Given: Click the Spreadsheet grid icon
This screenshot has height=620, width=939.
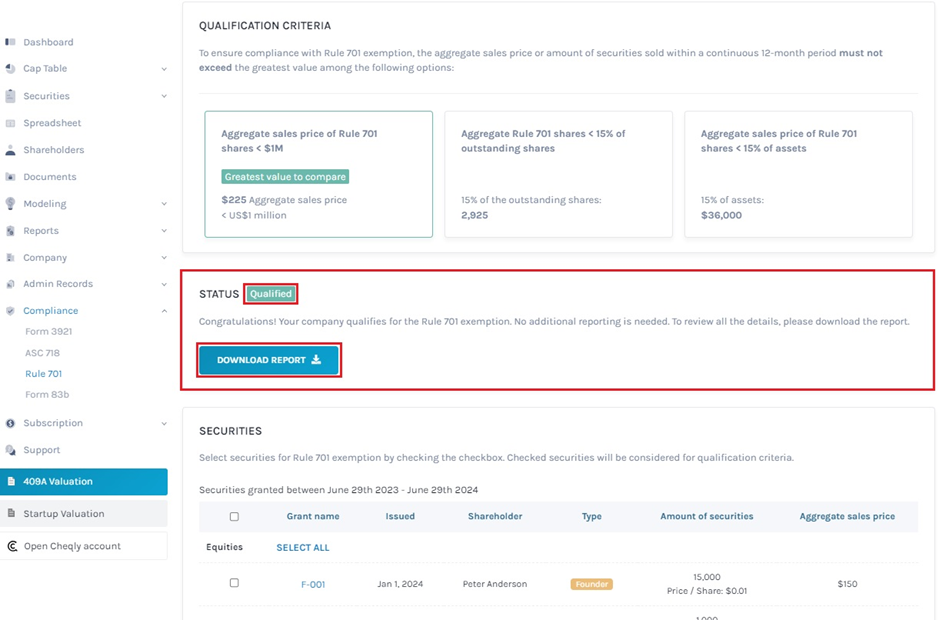Looking at the screenshot, I should click(x=10, y=123).
